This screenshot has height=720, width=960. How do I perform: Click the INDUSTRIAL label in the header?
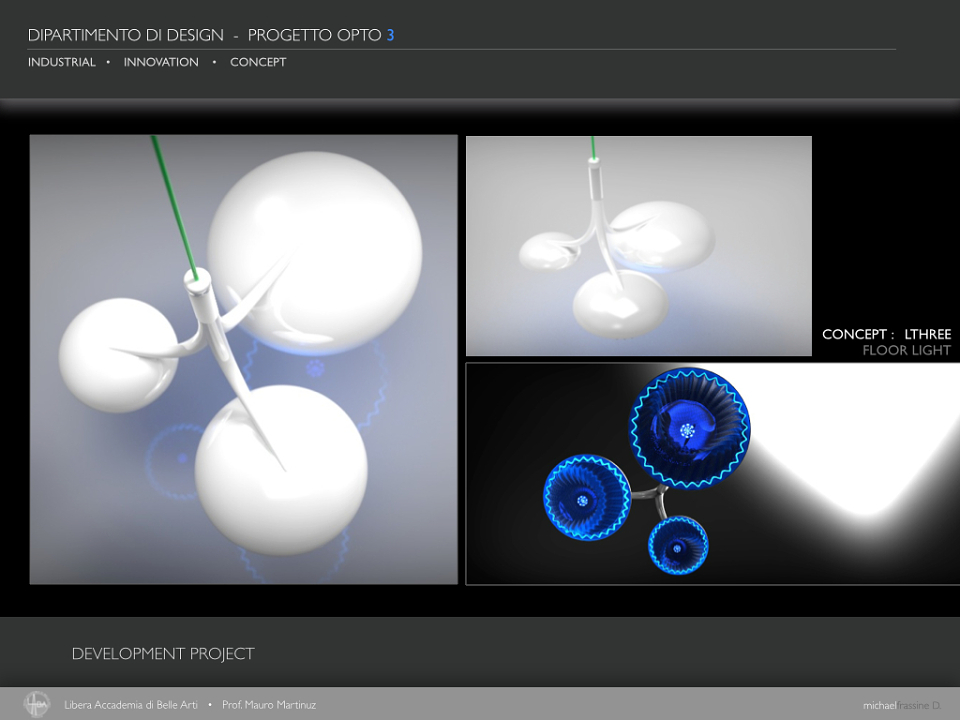click(62, 62)
